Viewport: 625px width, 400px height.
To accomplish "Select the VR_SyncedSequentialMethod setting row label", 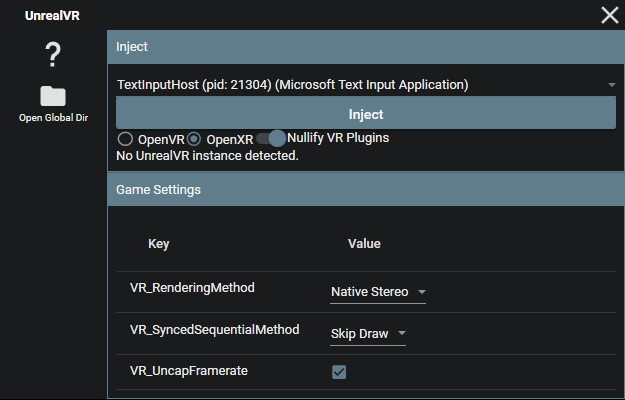I will [214, 329].
